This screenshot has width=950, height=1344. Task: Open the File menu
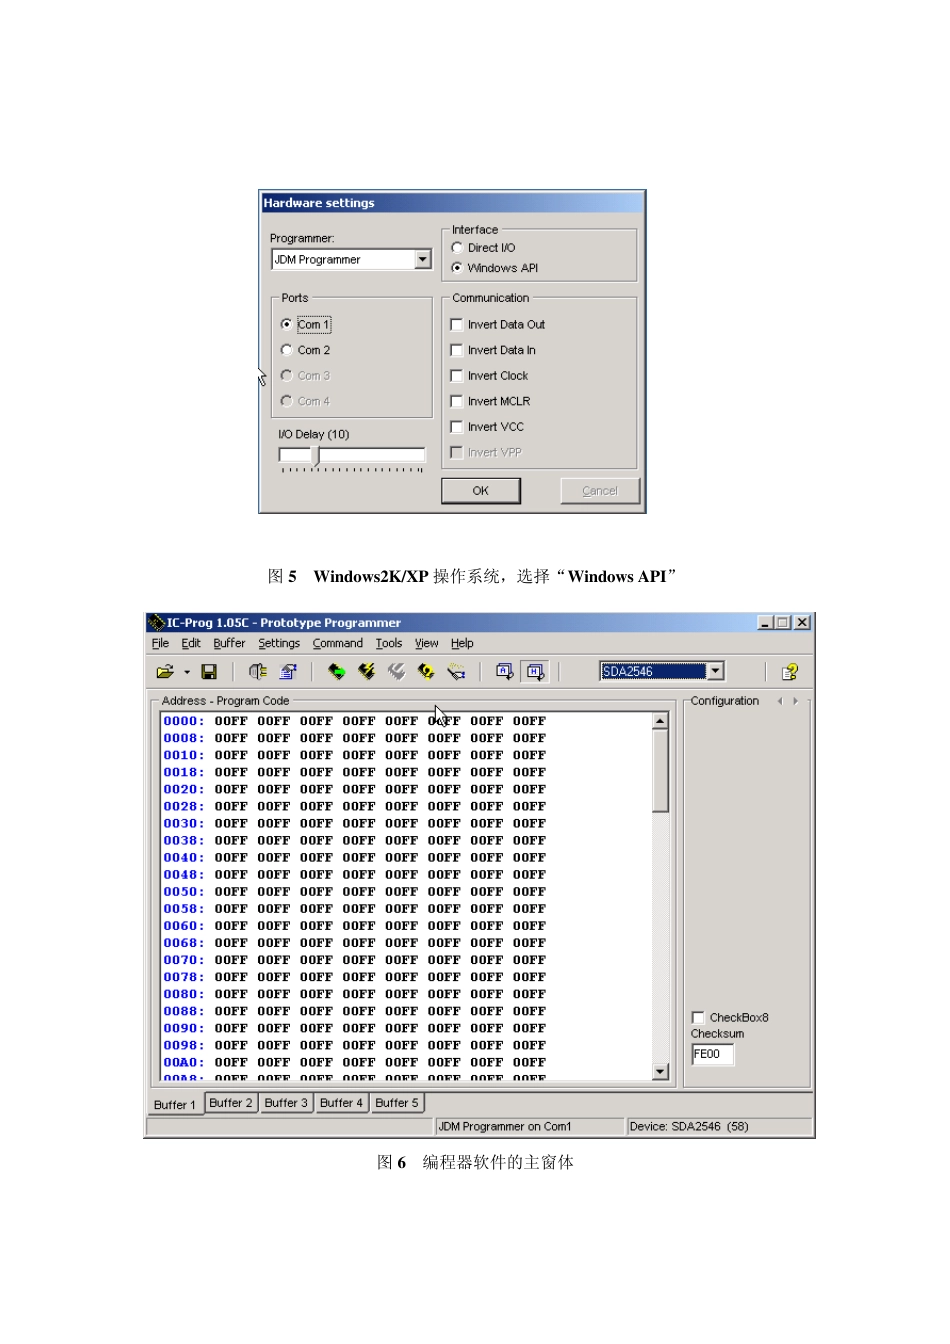click(x=160, y=643)
